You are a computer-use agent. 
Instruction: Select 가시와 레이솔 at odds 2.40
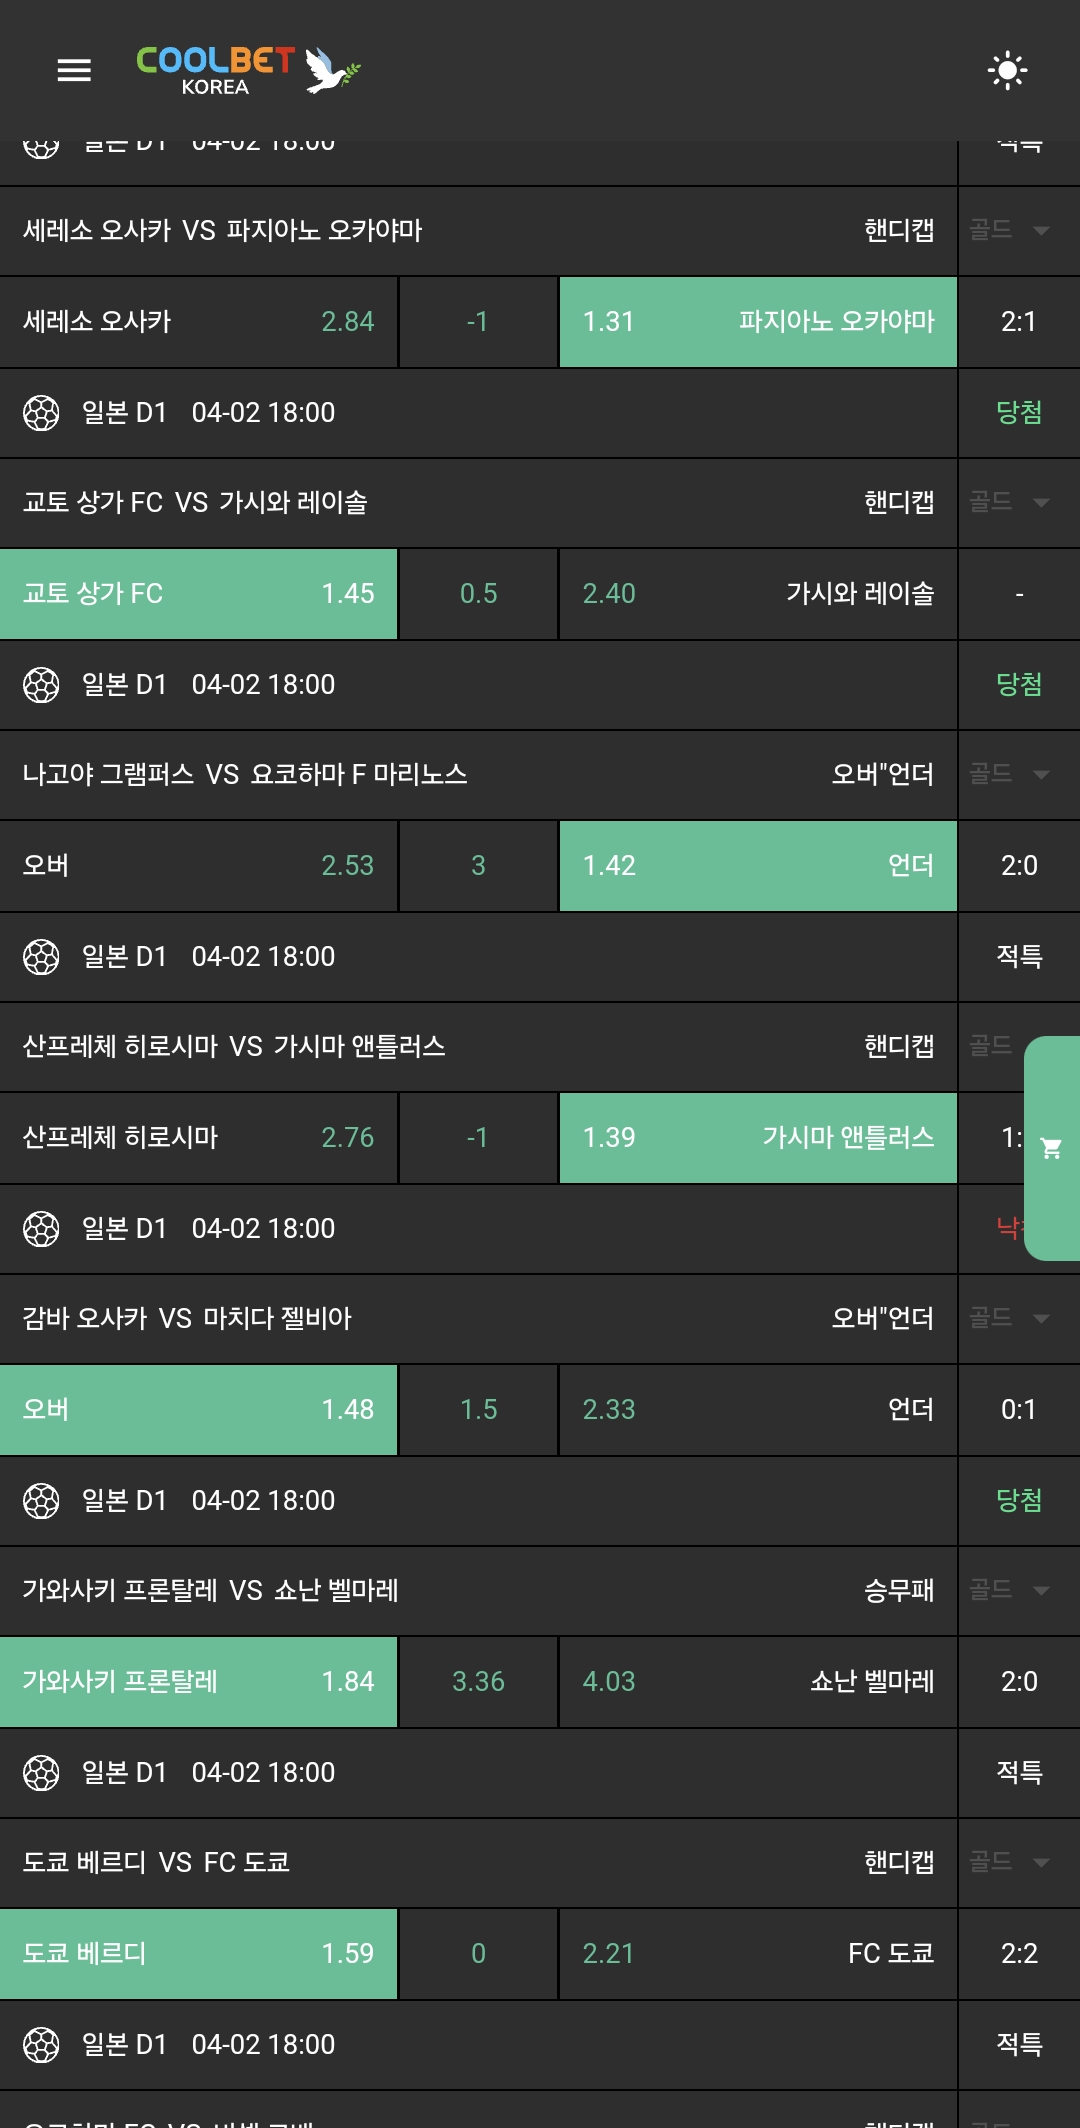(758, 594)
